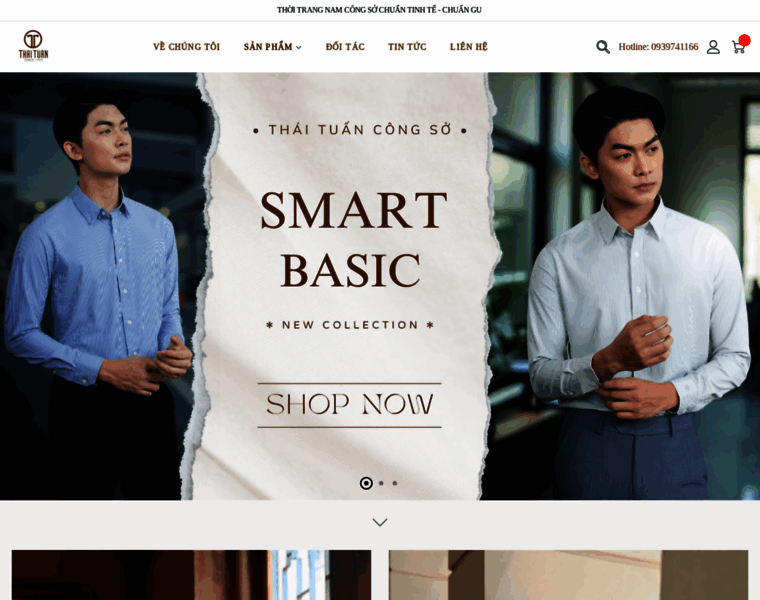
Task: Go to the TIN TỨC page
Action: point(407,47)
